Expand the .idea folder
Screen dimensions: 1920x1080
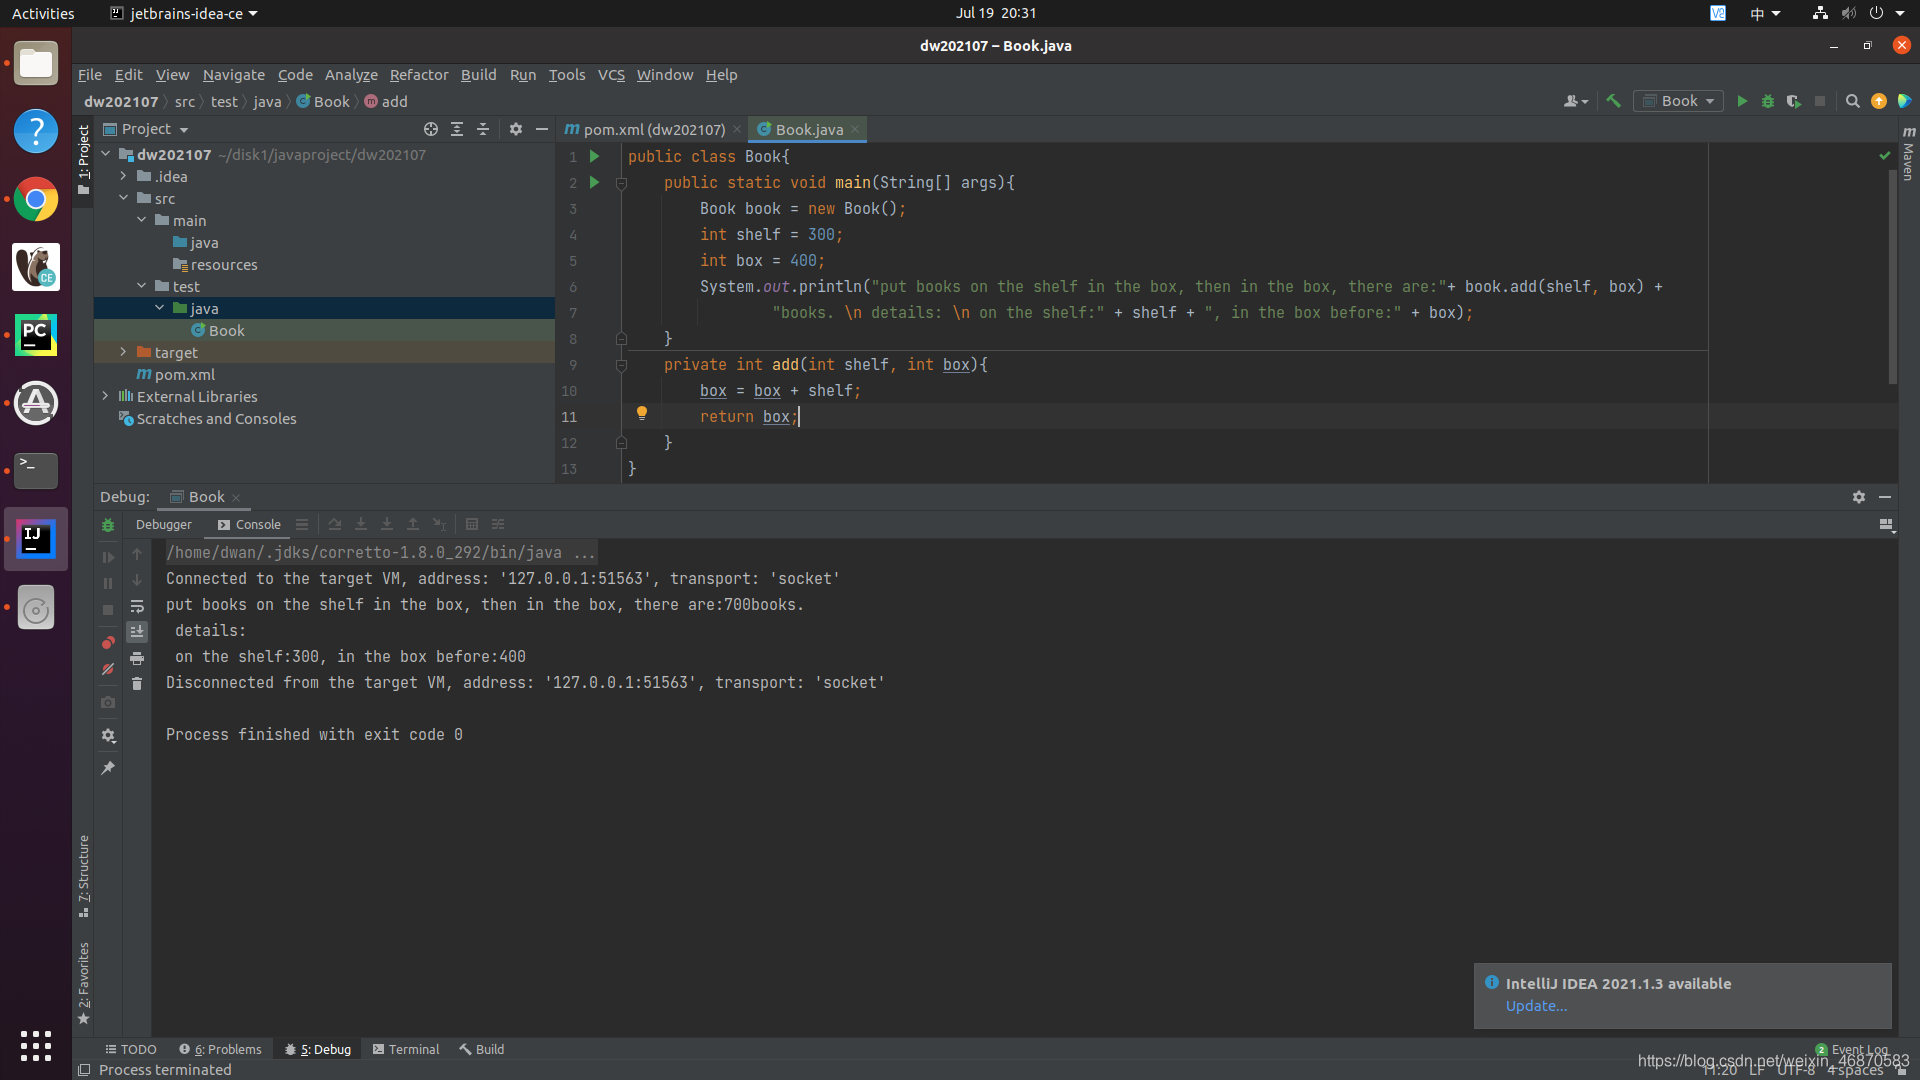[123, 176]
